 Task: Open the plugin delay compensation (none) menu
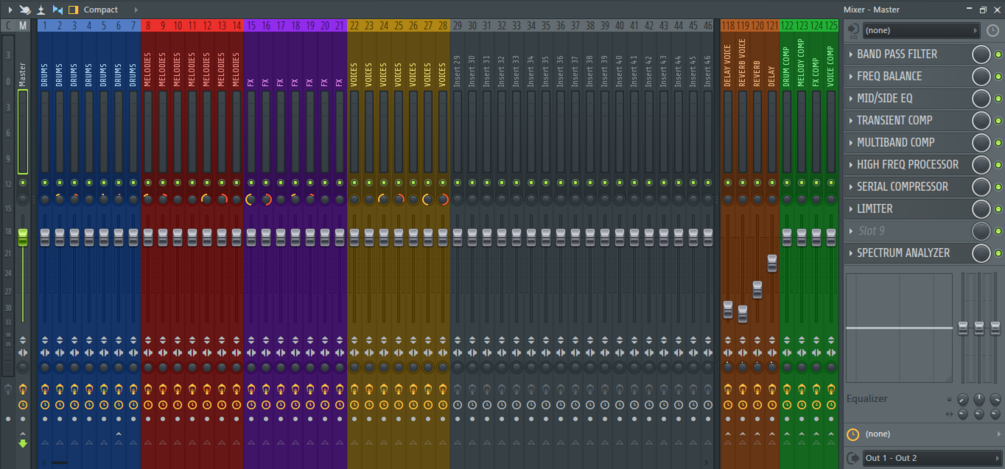931,434
